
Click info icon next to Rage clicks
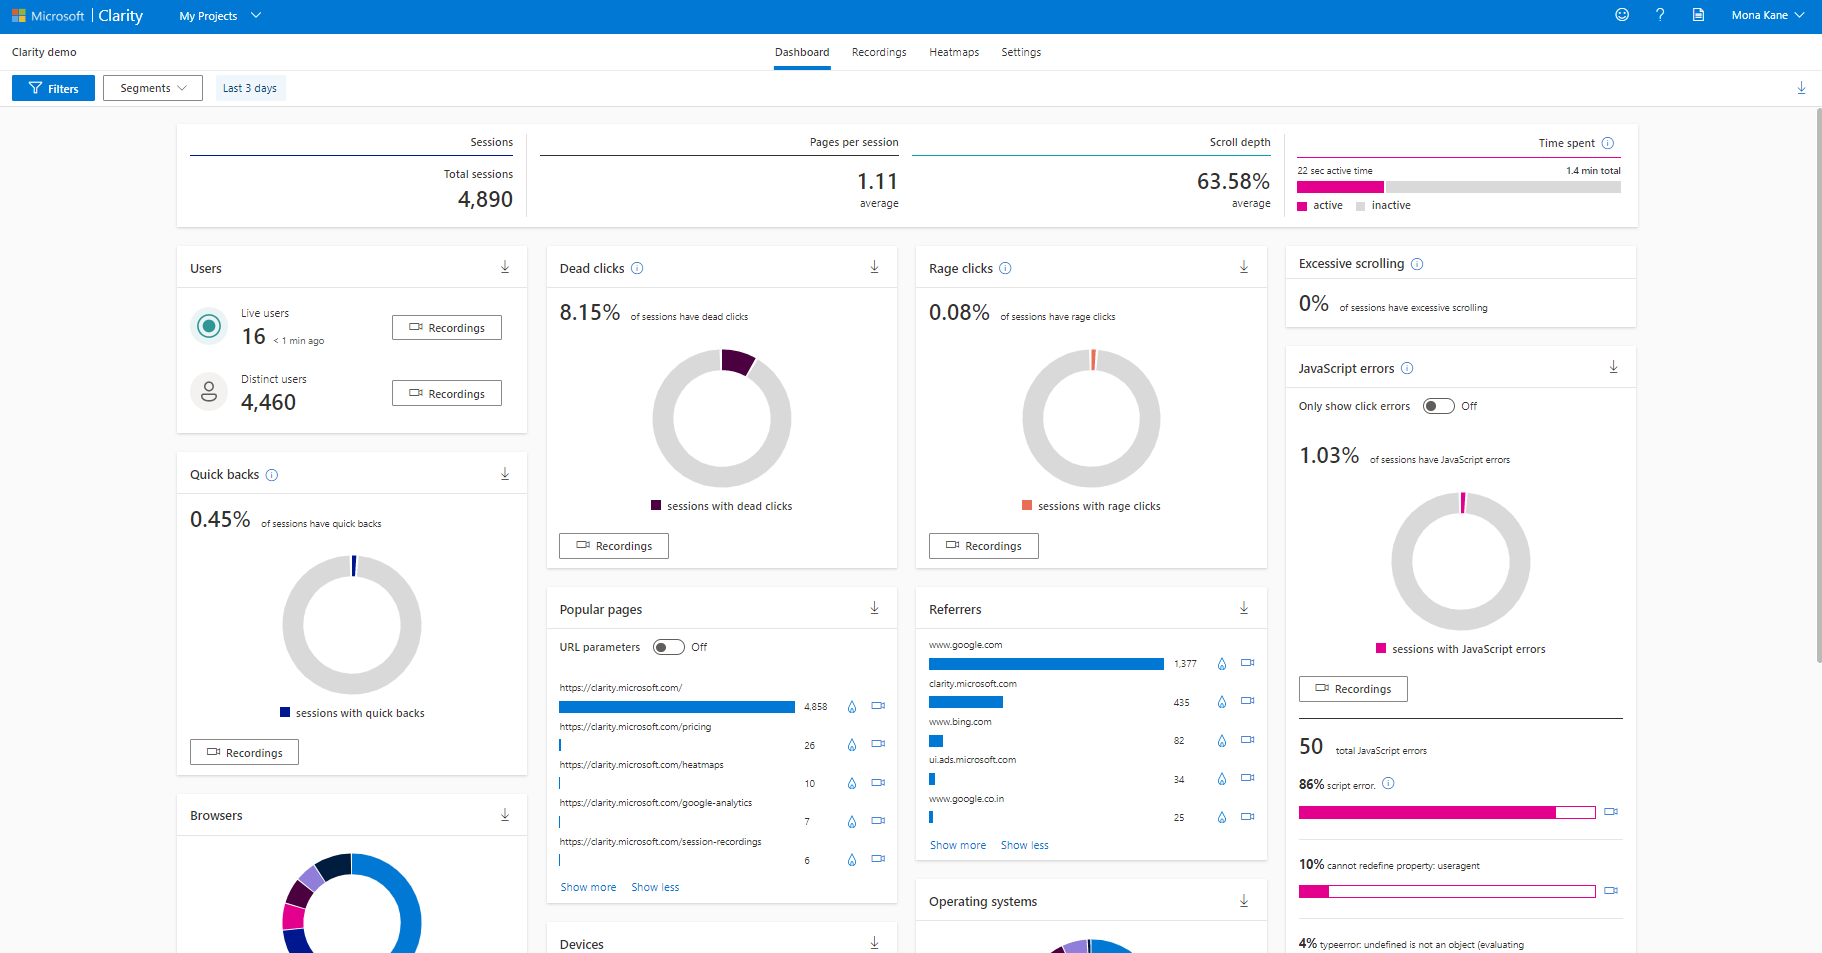(1005, 268)
